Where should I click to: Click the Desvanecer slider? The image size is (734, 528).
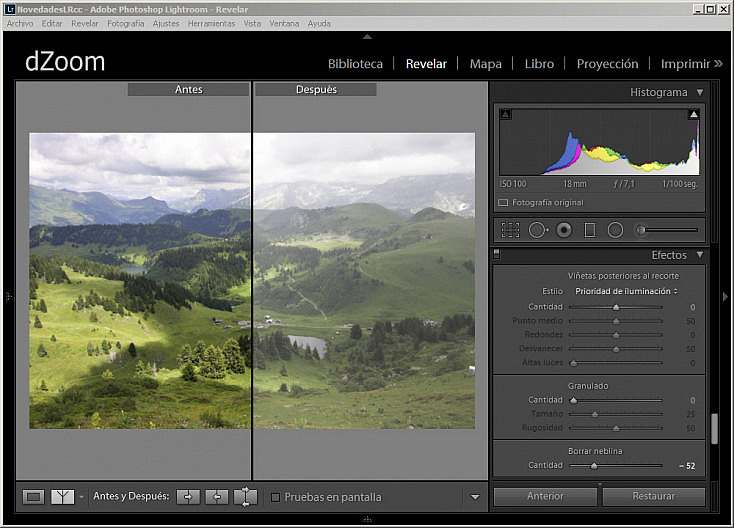616,349
